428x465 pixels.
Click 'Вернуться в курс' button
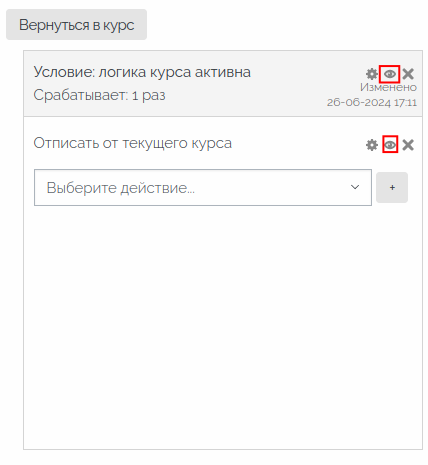[76, 25]
